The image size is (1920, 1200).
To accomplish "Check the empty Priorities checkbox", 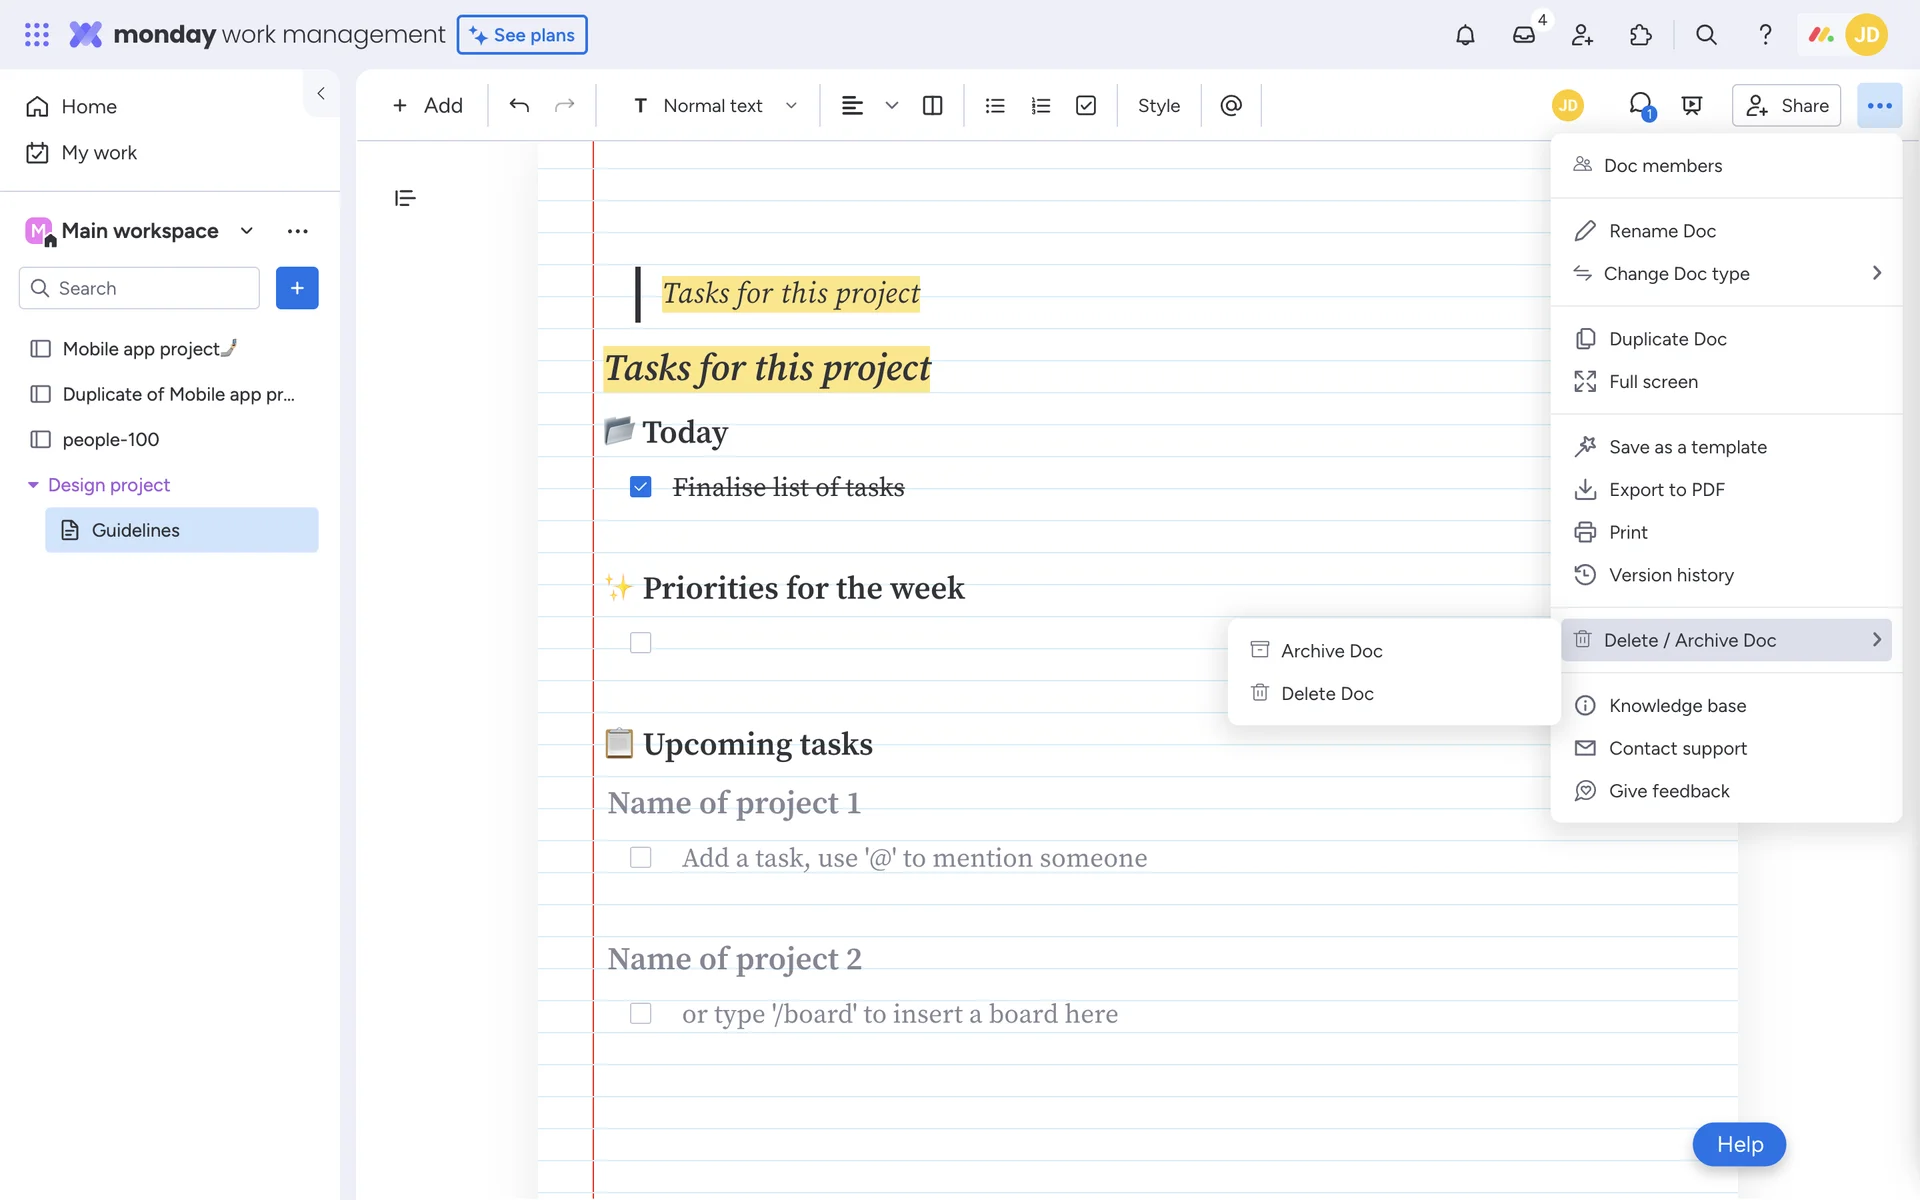I will [641, 642].
